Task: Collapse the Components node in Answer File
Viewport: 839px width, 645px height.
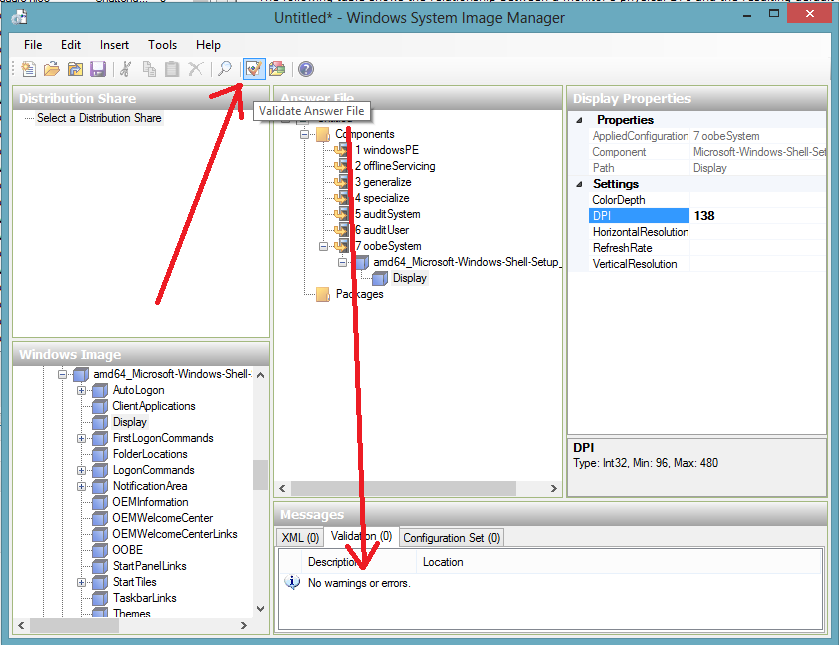Action: tap(304, 134)
